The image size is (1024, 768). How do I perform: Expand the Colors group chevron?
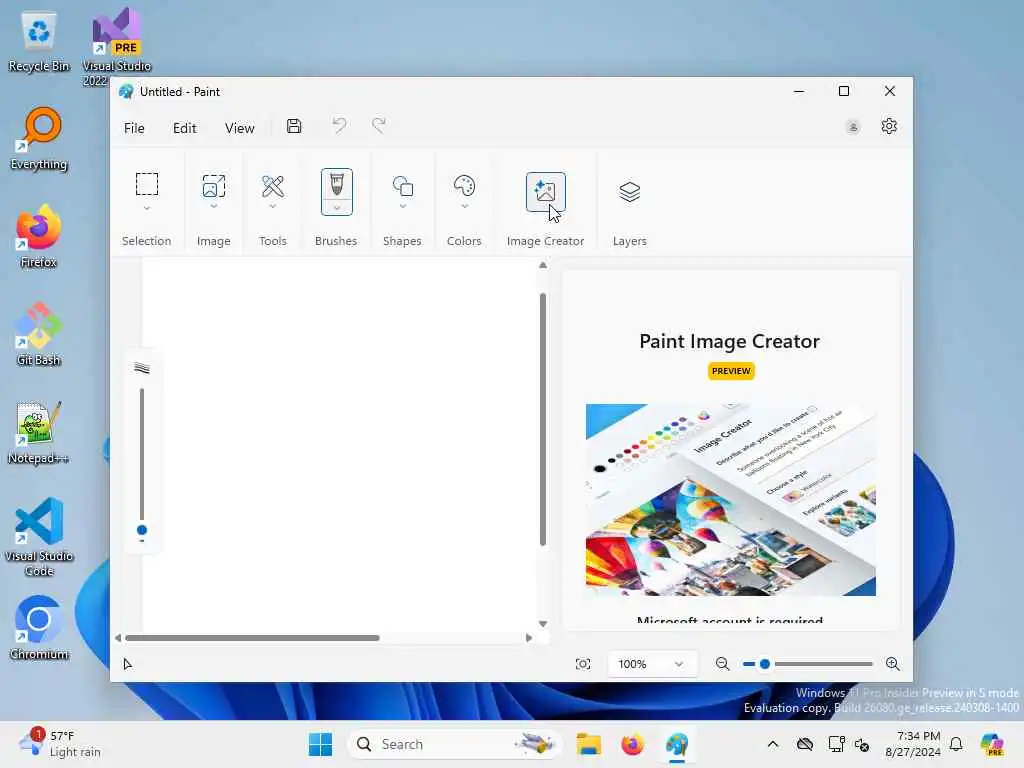click(464, 206)
